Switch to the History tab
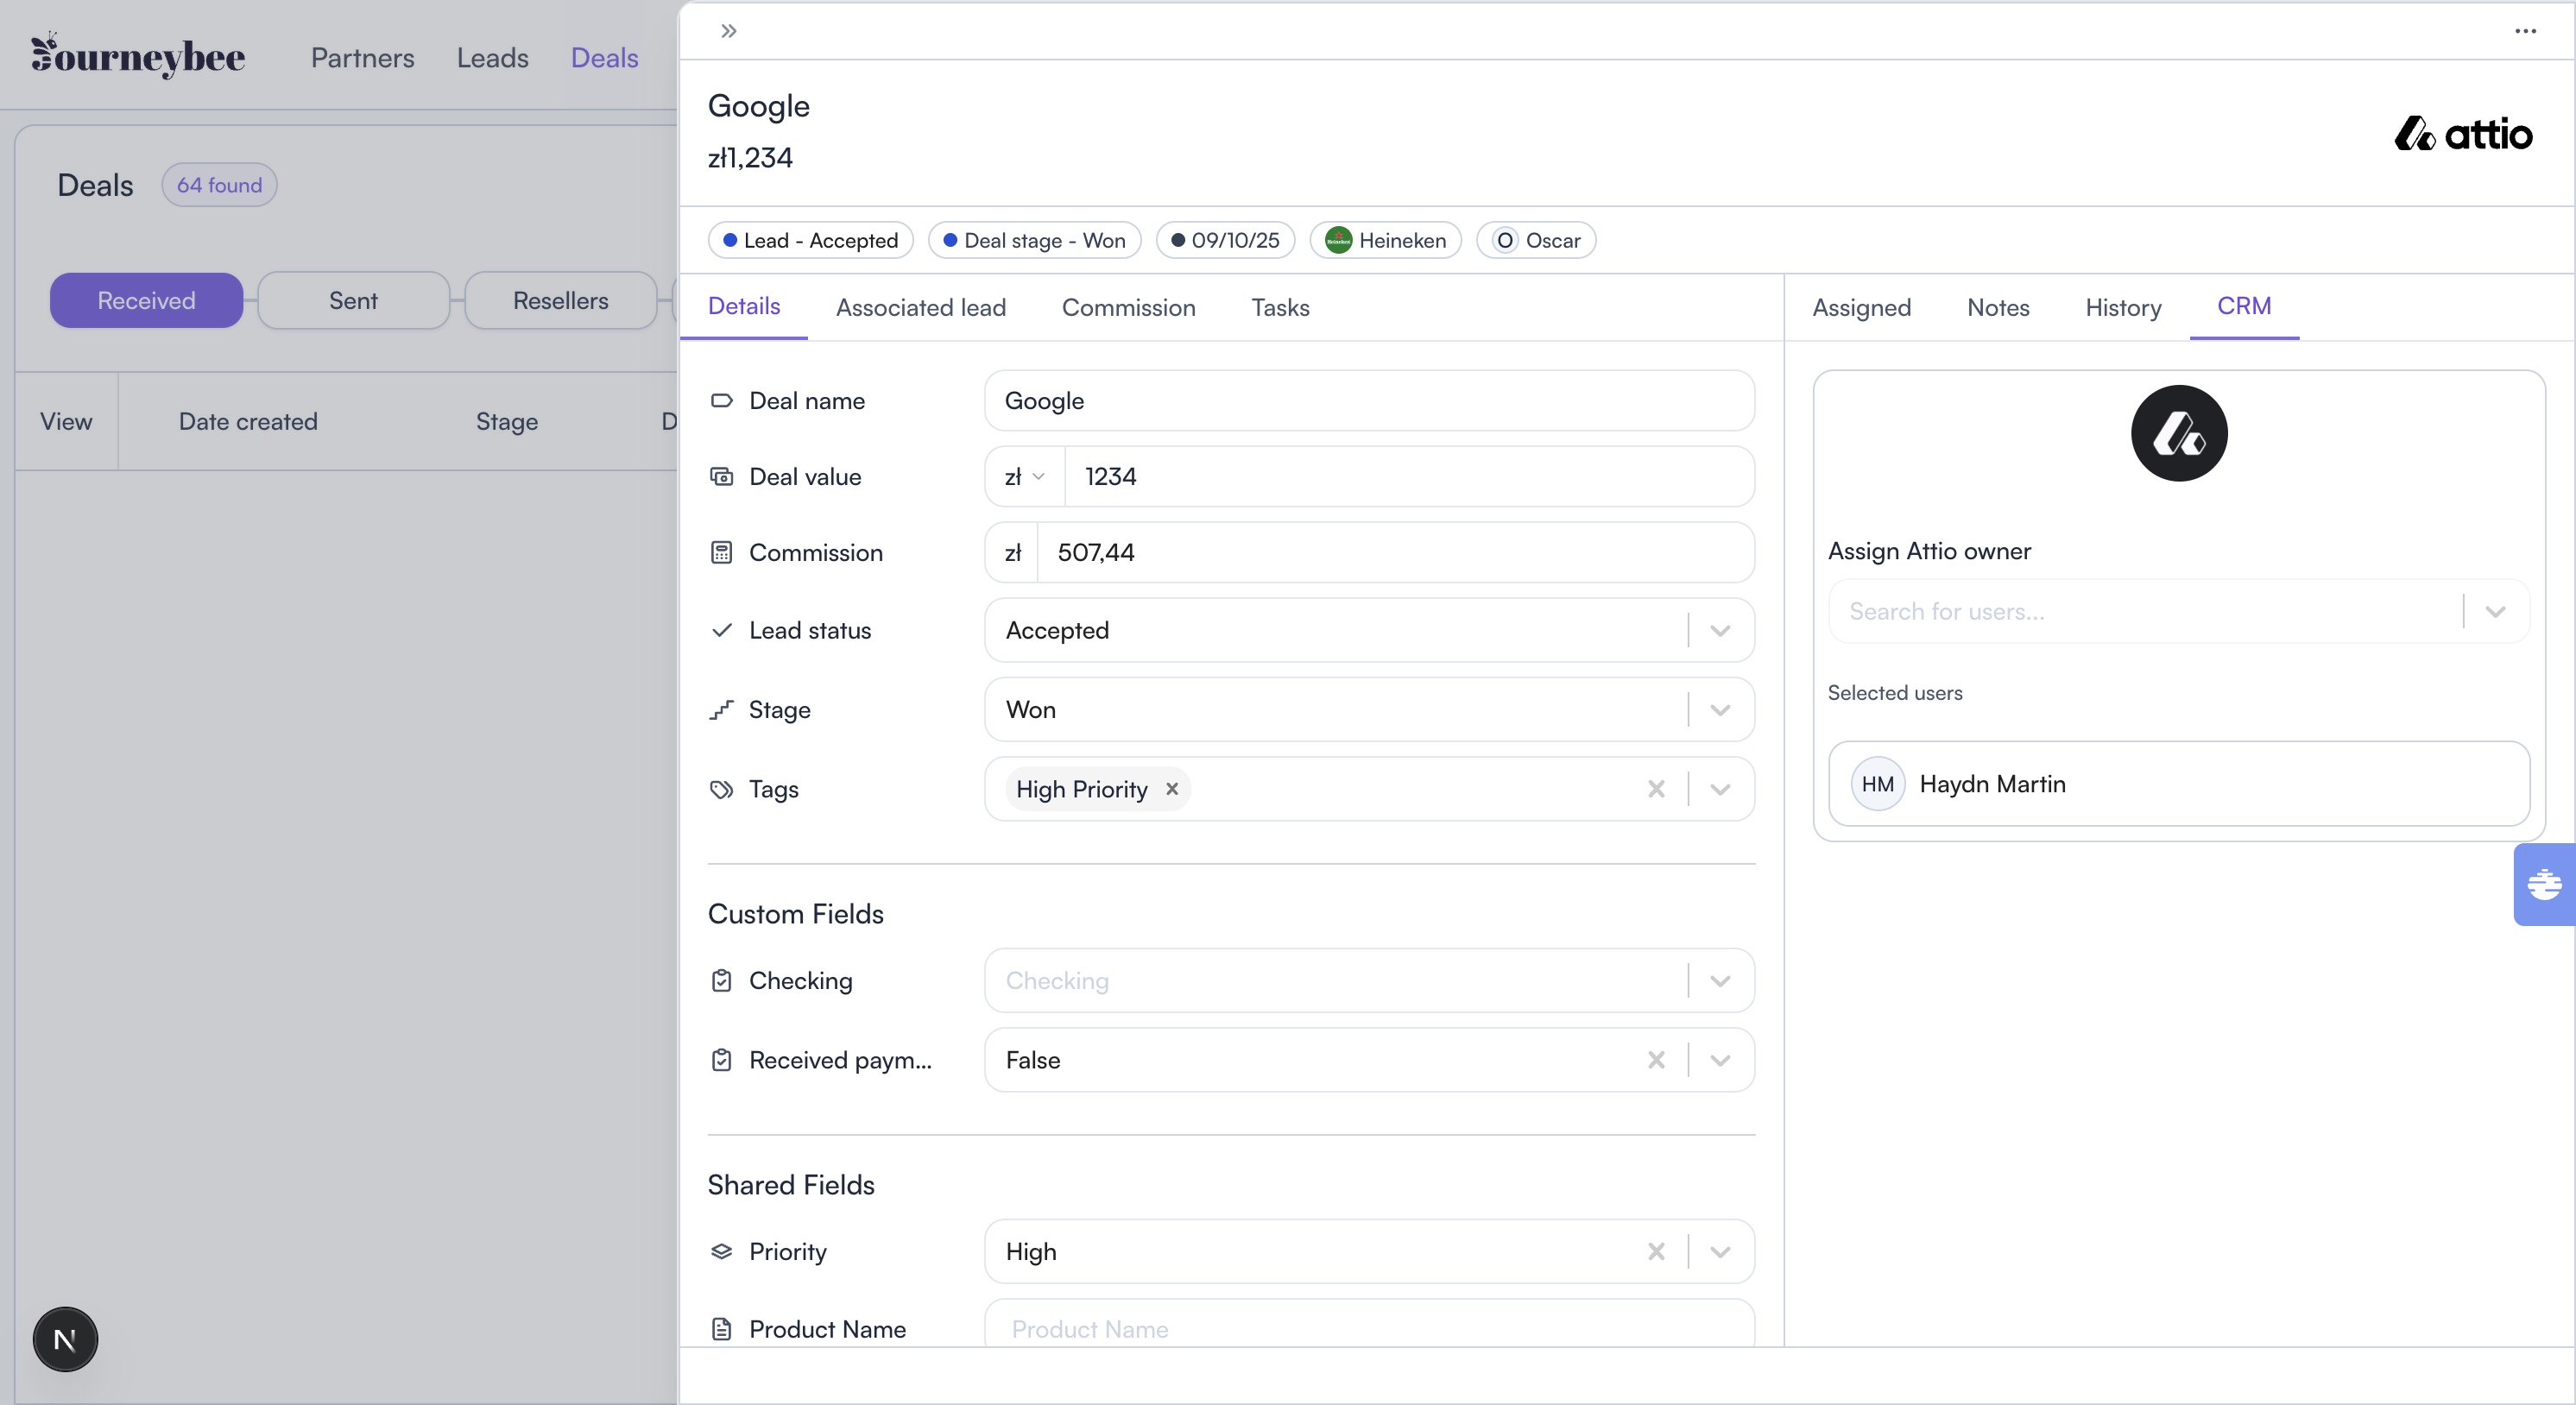2576x1405 pixels. [2122, 308]
